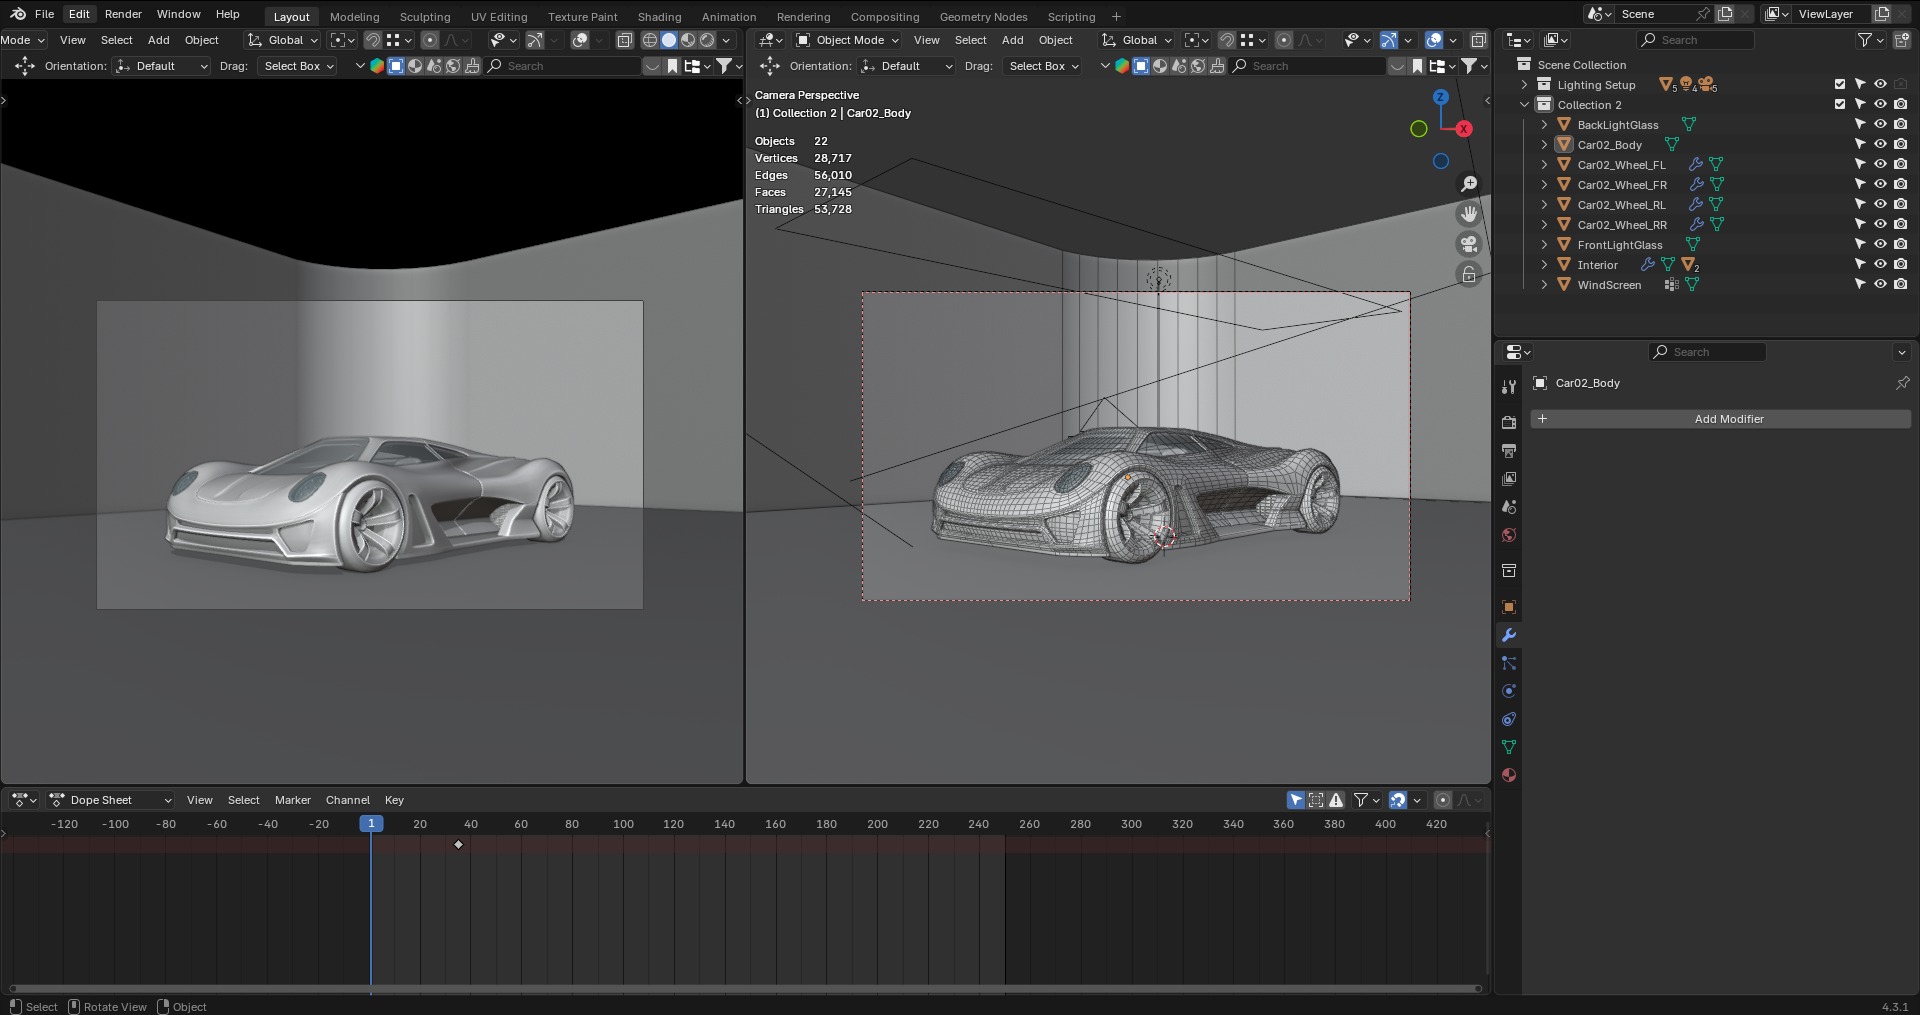Open the Marker menu in Dope Sheet
1920x1015 pixels.
coord(292,800)
